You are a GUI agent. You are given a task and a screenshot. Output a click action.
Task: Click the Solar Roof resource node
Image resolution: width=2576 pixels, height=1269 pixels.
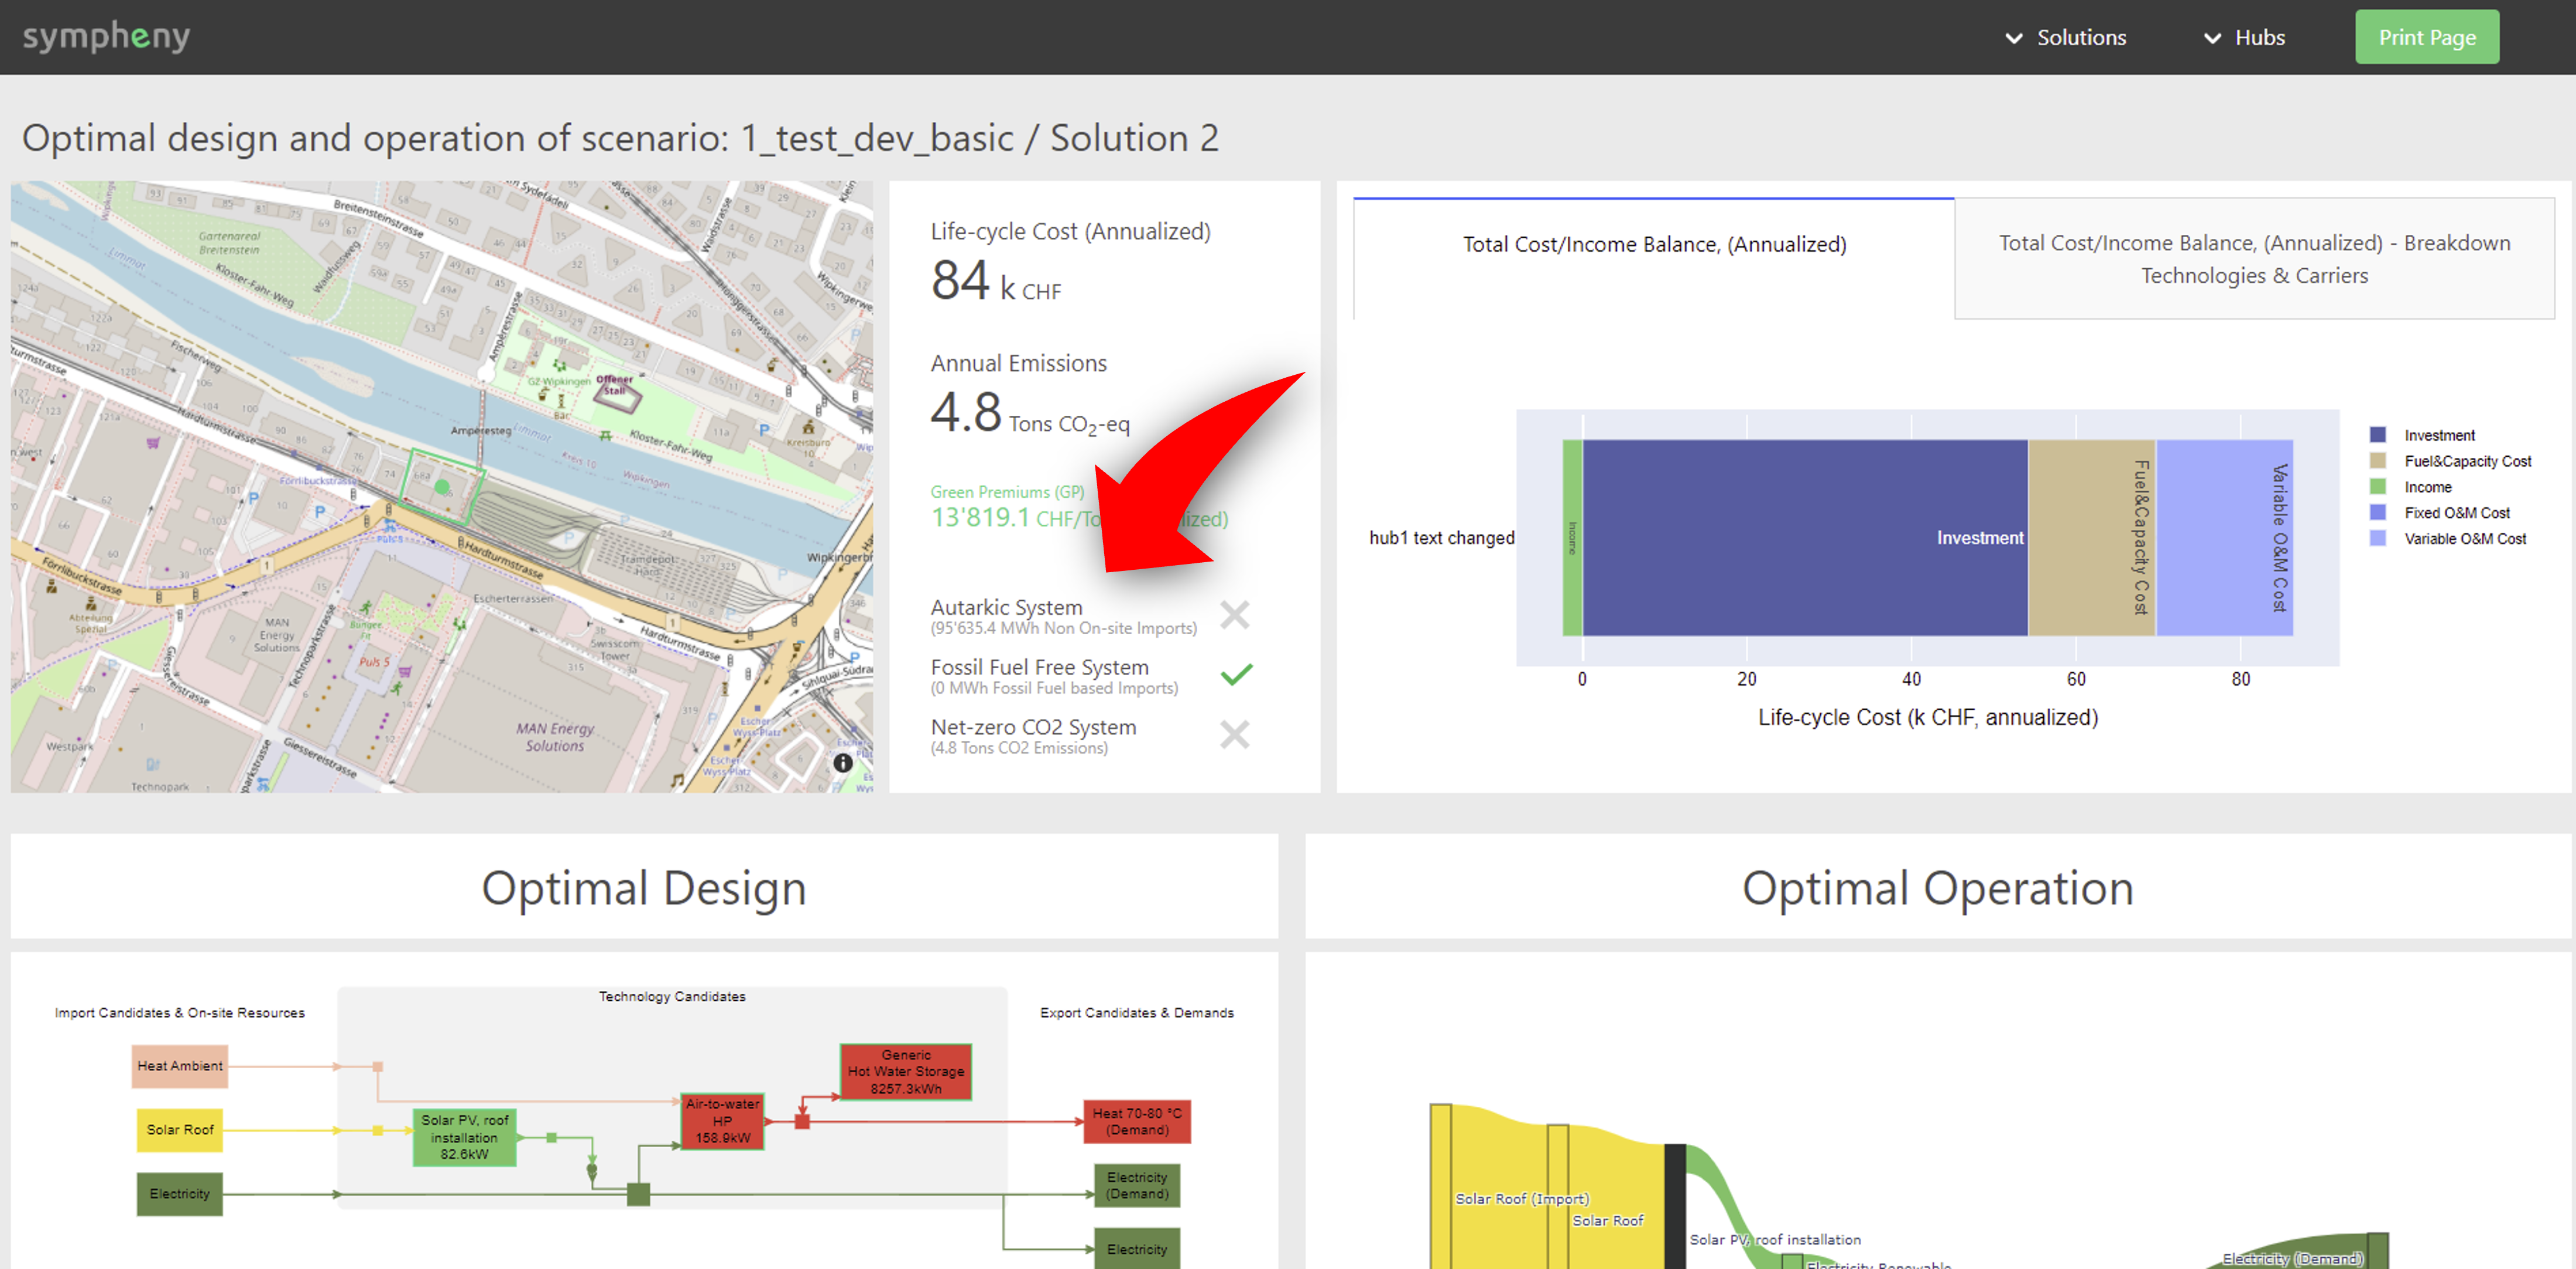point(179,1129)
